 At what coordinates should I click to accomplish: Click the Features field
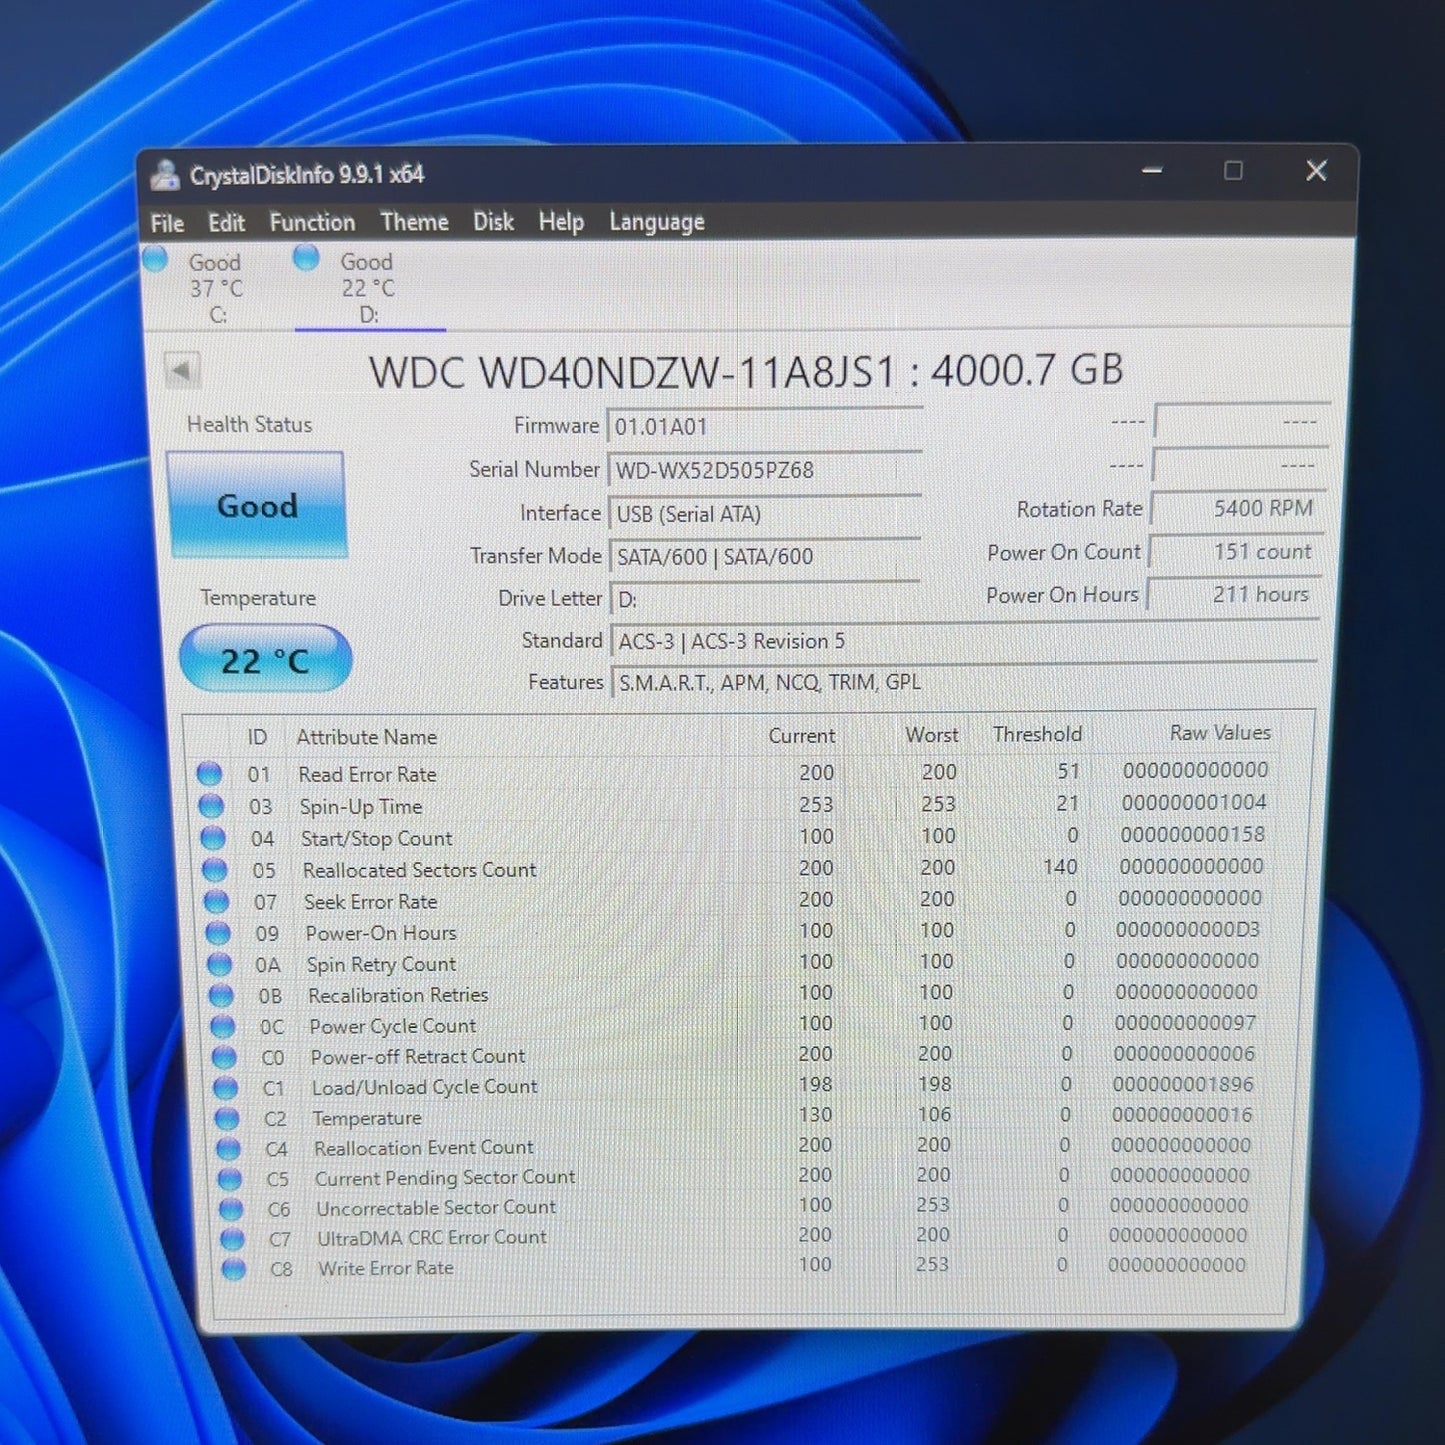tap(964, 683)
